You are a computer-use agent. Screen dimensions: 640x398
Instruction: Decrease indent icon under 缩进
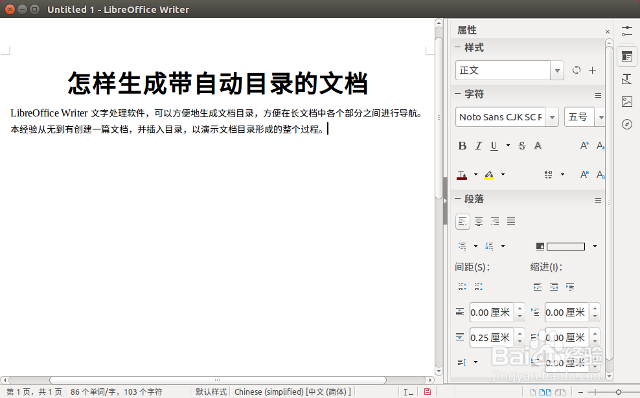554,287
